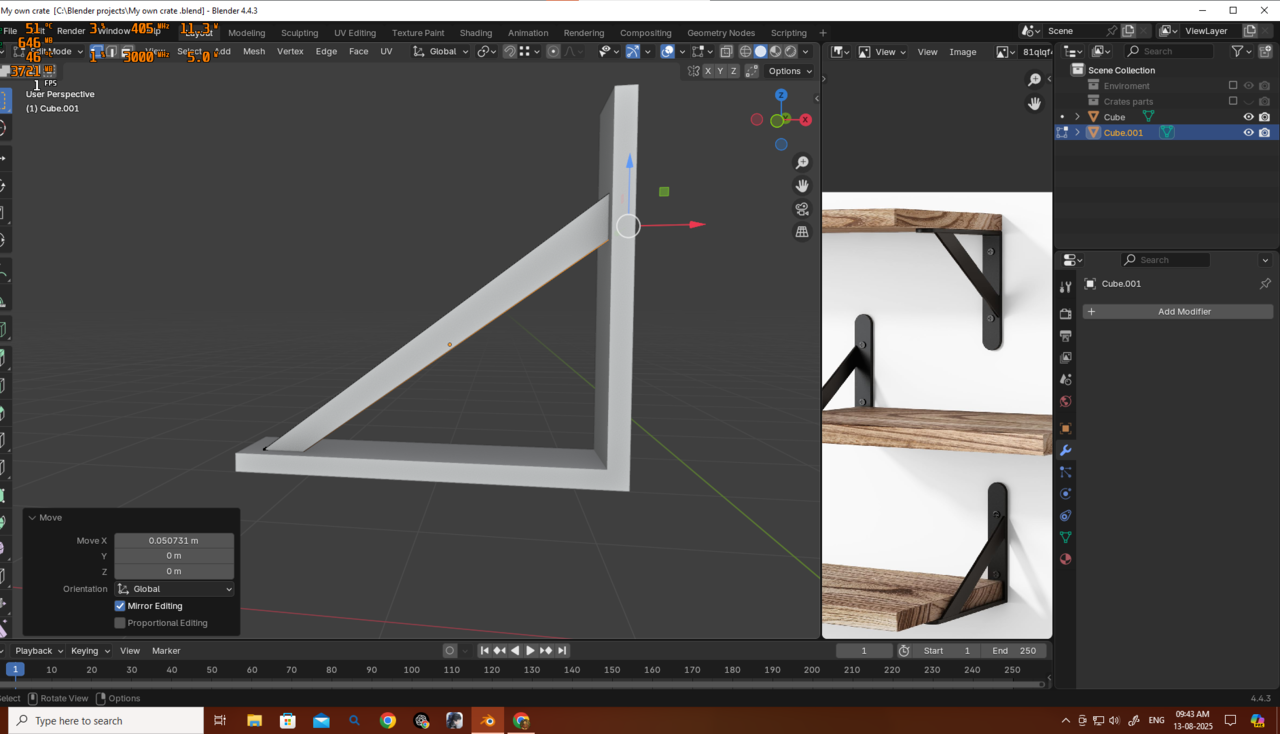Viewport: 1280px width, 734px height.
Task: Hide the Cube object in viewport
Action: click(1248, 117)
